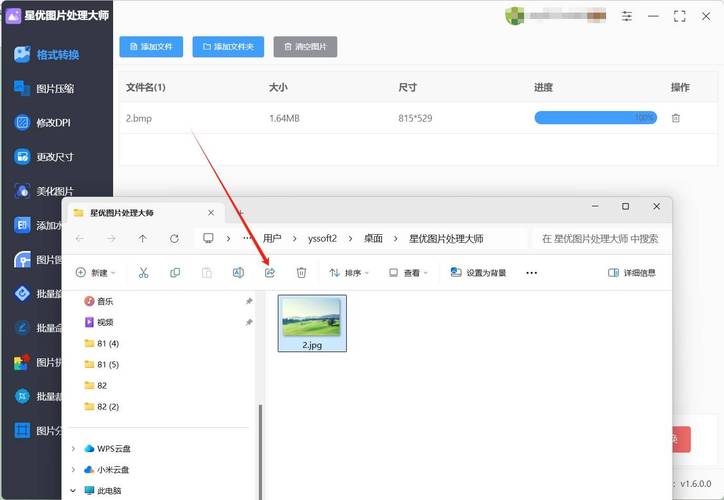The image size is (724, 500).
Task: Collapse 此电脑 tree node
Action: pyautogui.click(x=73, y=490)
